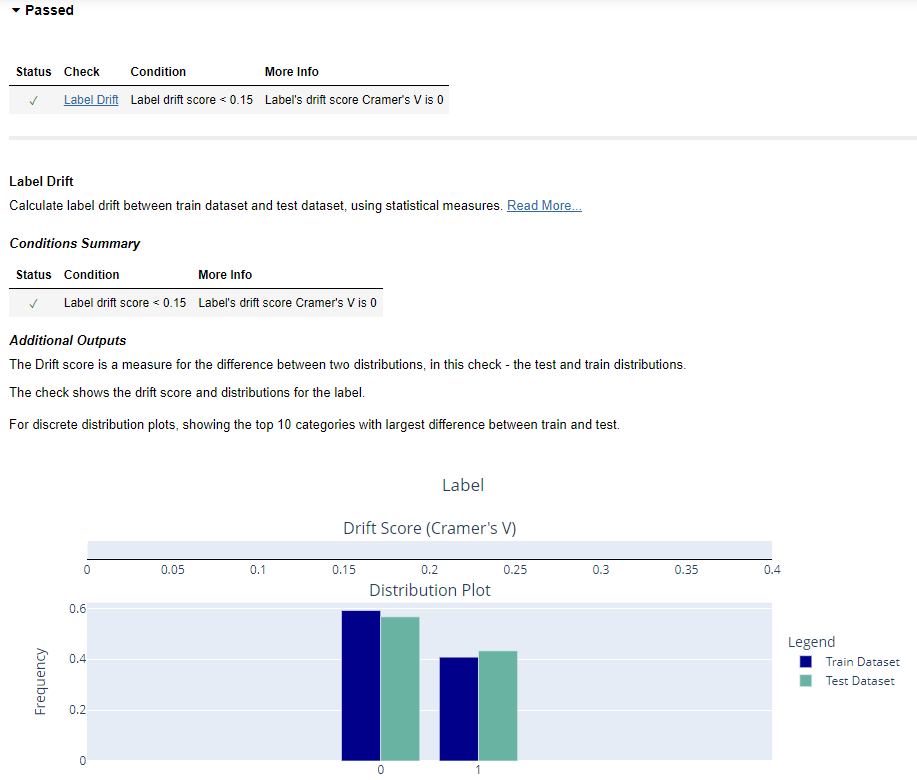Click green checkmark in Conditions Summary row
The width and height of the screenshot is (917, 780).
point(33,303)
